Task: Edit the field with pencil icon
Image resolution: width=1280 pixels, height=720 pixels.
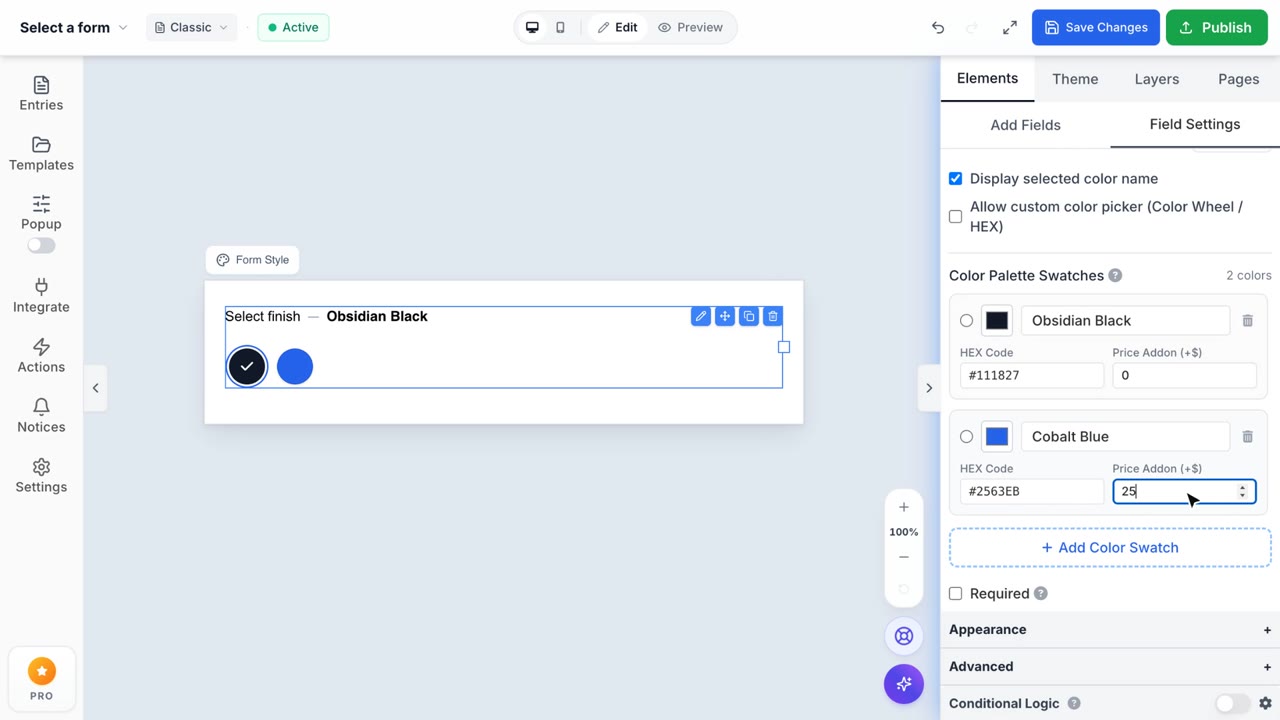Action: (701, 316)
